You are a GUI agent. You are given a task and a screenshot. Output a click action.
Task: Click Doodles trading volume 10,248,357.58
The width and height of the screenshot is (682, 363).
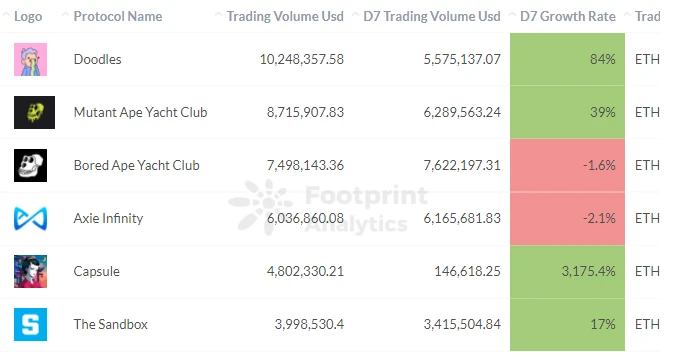coord(301,59)
